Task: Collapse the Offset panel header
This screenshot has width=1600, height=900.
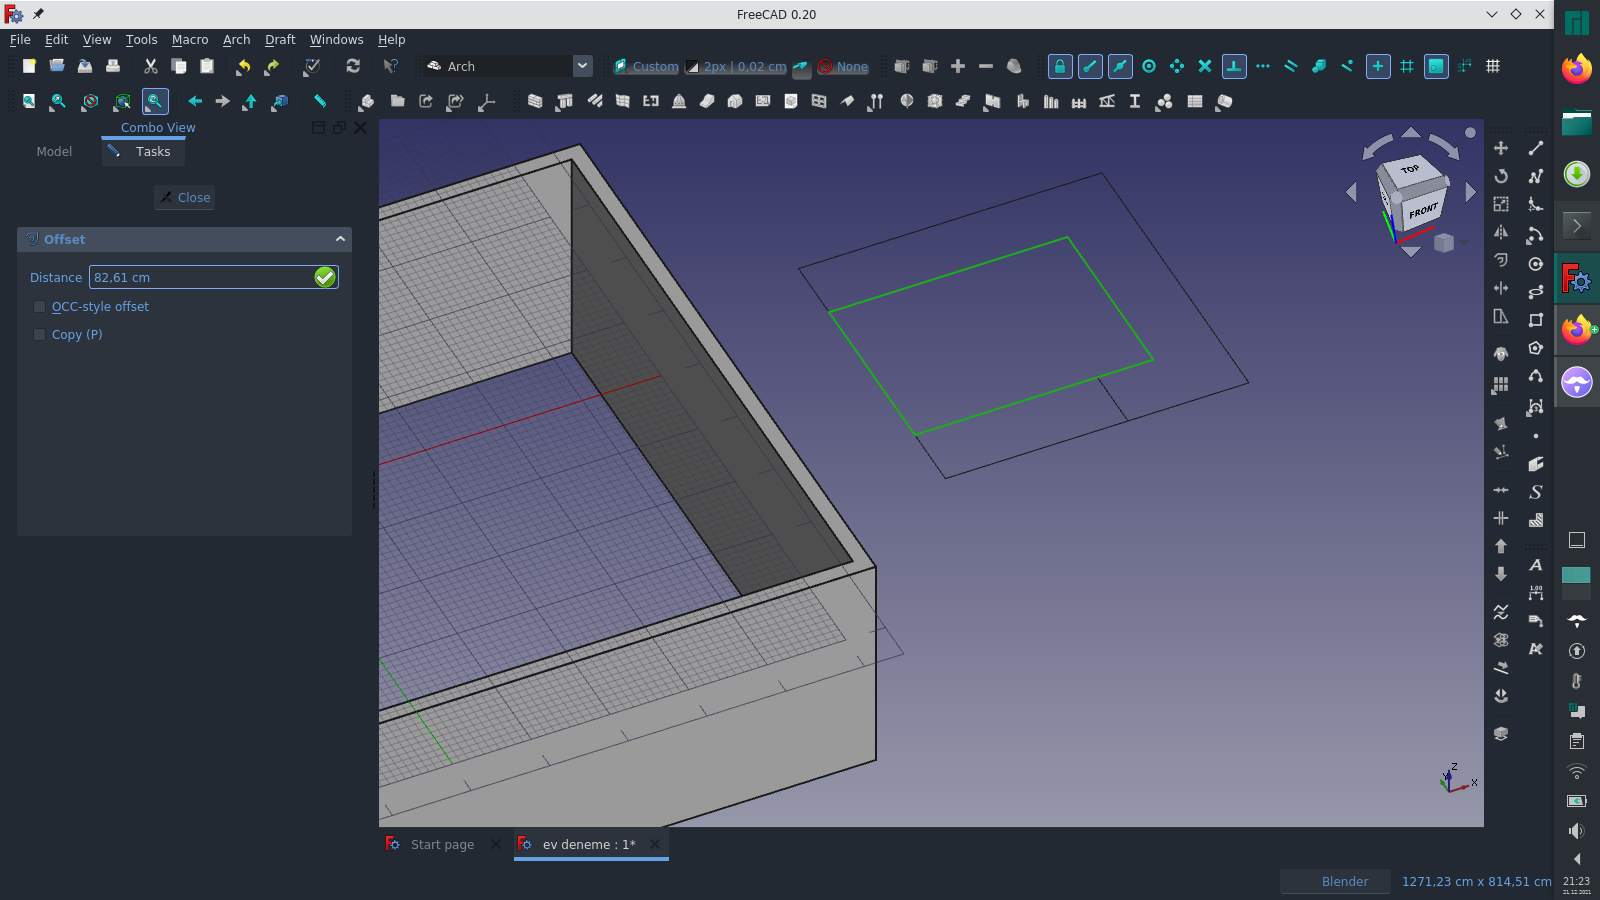Action: point(341,239)
